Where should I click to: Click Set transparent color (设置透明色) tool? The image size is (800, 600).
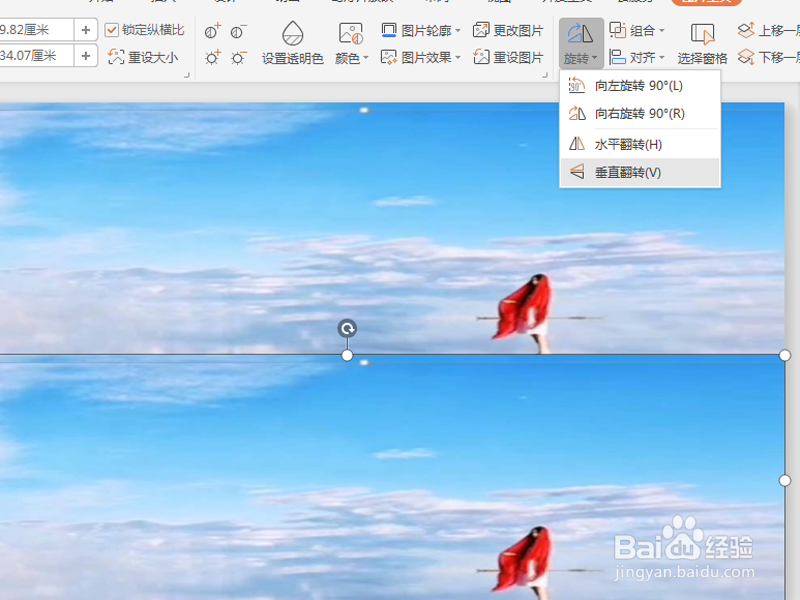[292, 44]
